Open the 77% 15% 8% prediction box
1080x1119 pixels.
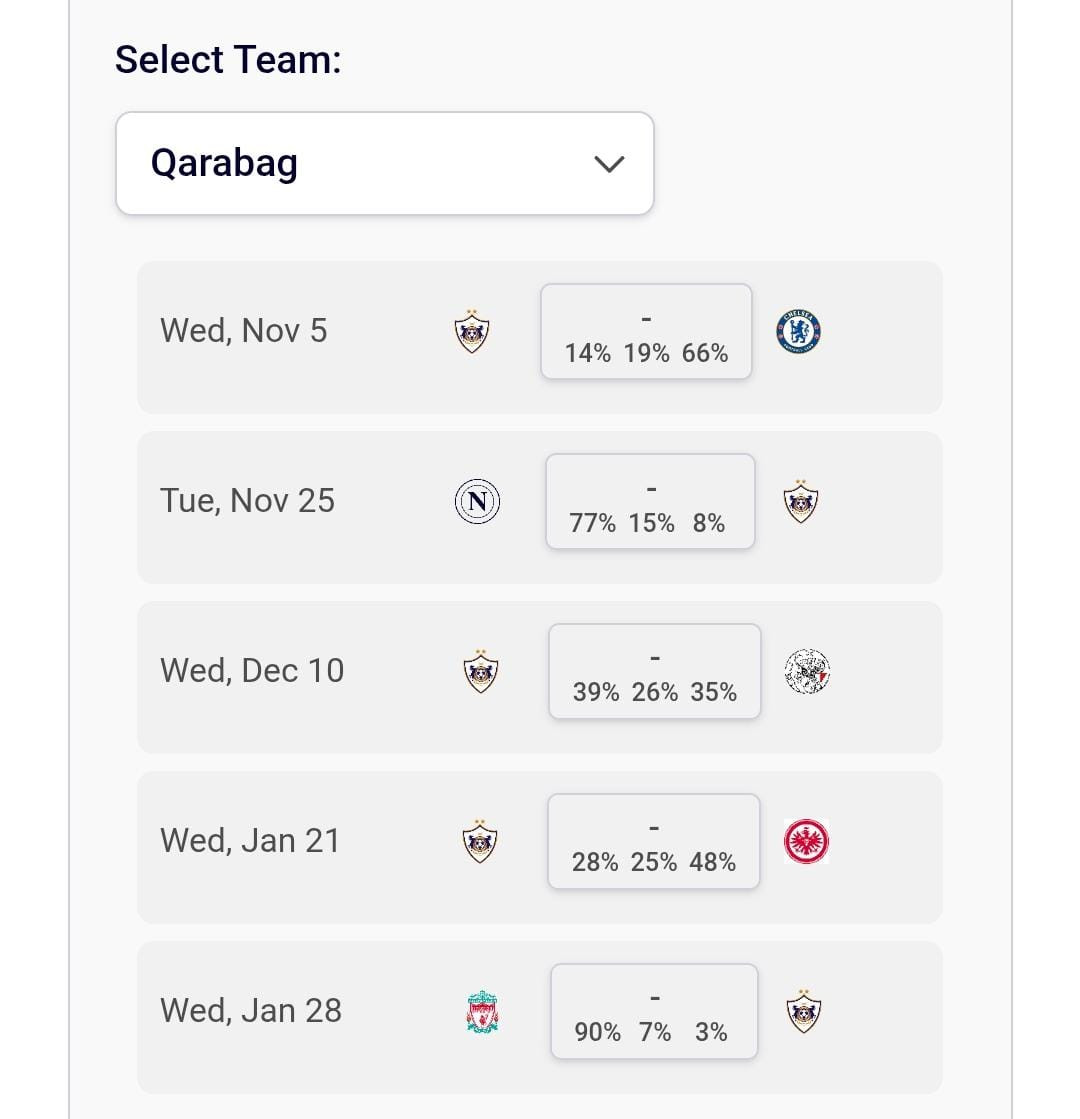point(650,502)
